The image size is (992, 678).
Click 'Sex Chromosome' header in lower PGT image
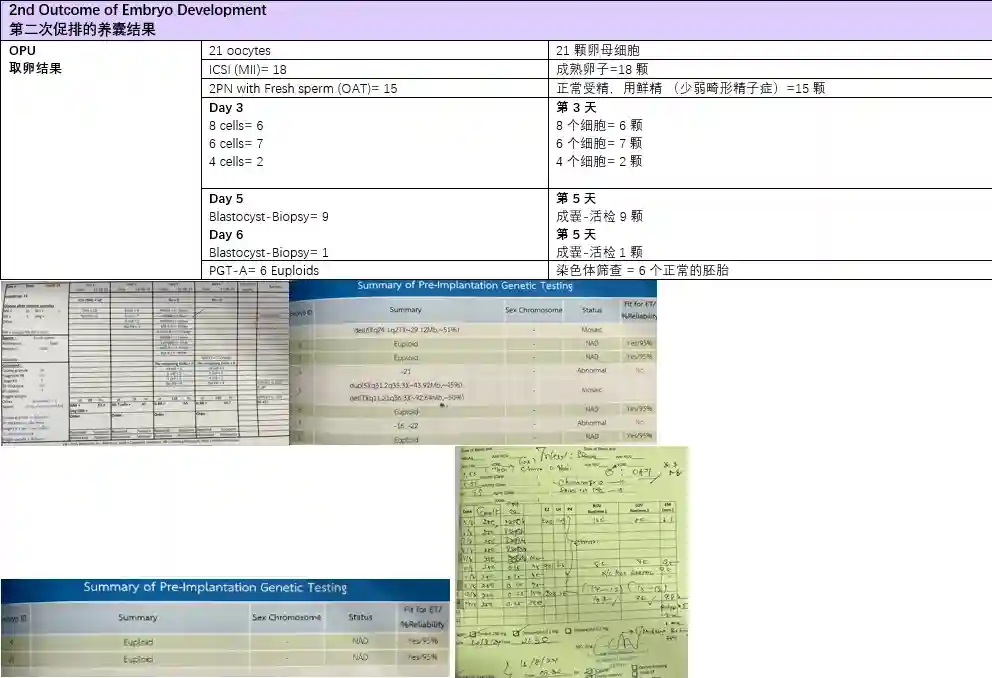click(x=287, y=618)
